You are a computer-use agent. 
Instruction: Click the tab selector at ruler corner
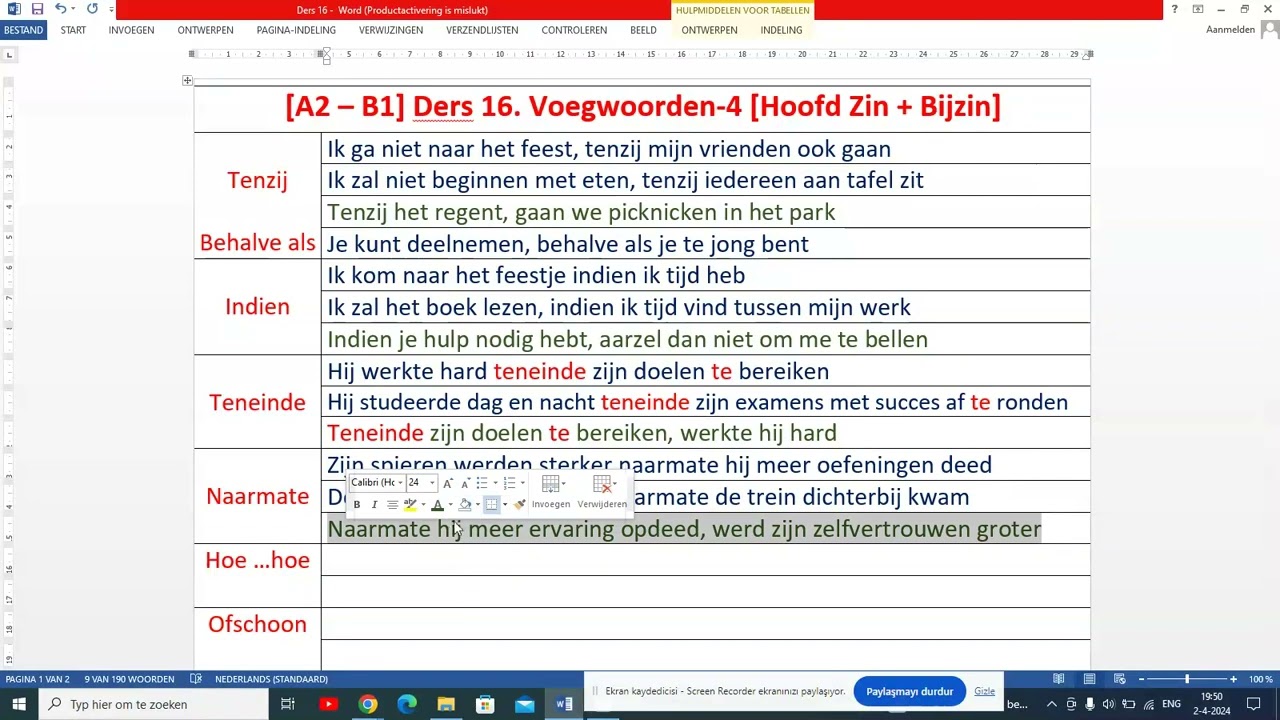[x=9, y=55]
